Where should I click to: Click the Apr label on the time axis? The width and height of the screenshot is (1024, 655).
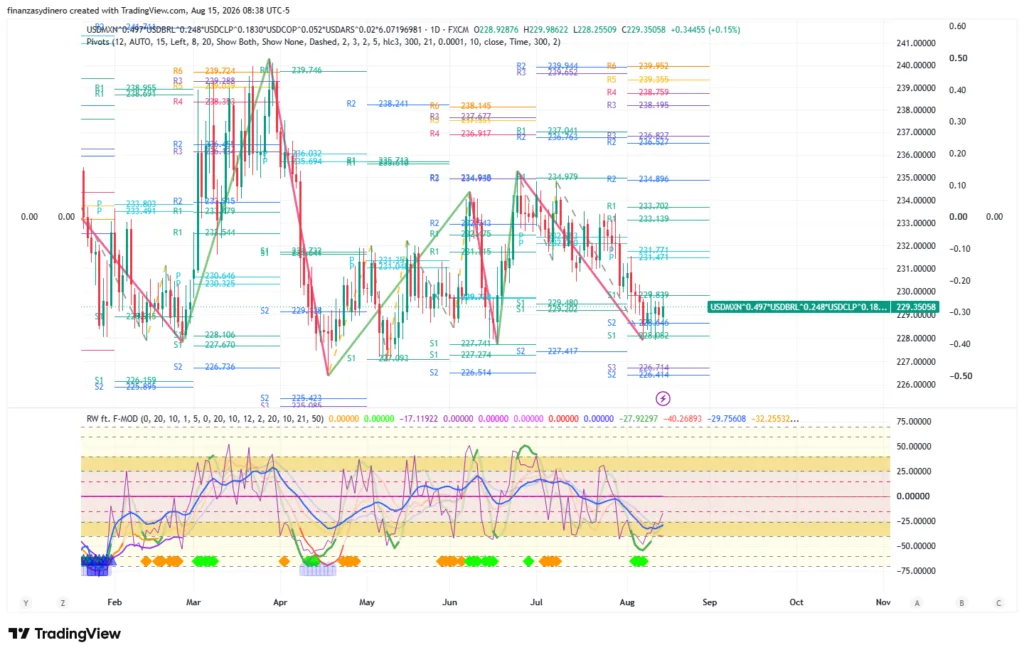tap(280, 602)
